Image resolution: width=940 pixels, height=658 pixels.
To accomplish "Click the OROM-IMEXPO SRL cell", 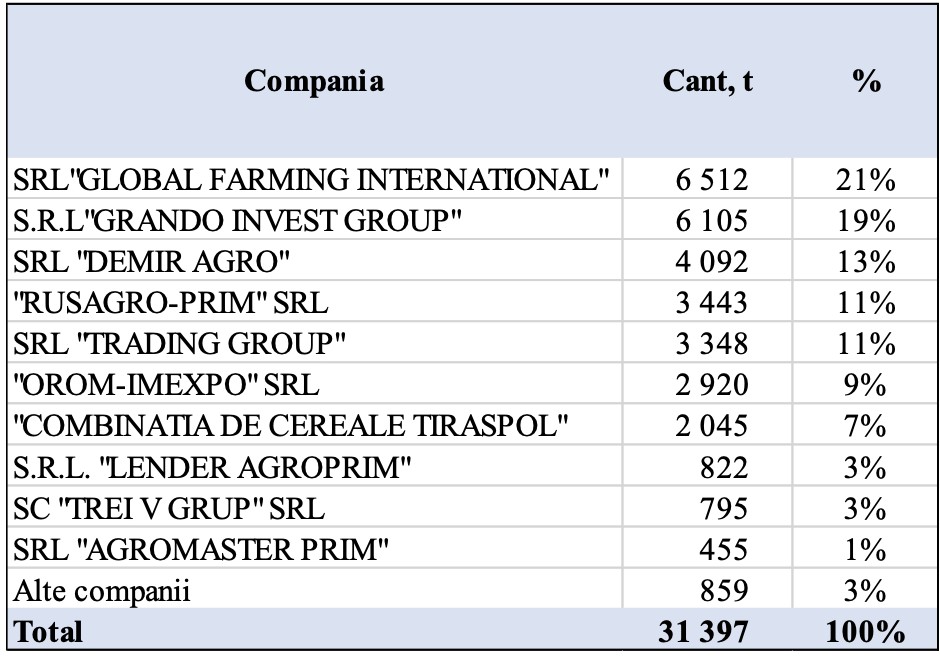I will point(168,386).
